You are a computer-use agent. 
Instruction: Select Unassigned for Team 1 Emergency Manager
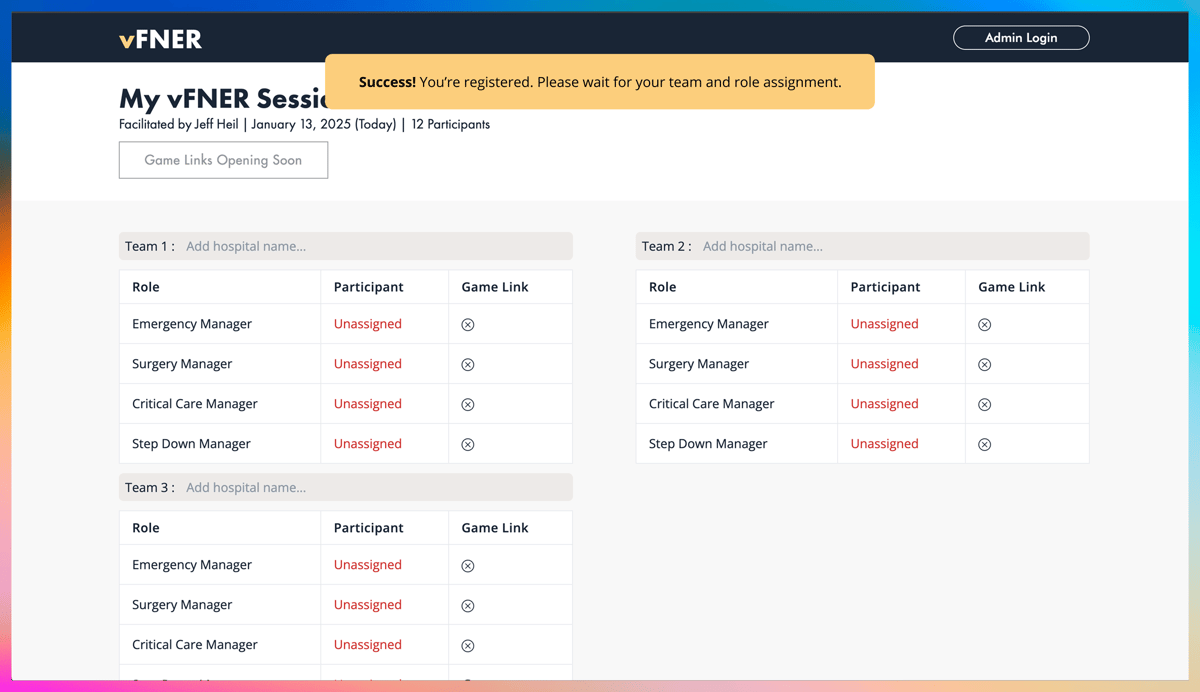(368, 324)
